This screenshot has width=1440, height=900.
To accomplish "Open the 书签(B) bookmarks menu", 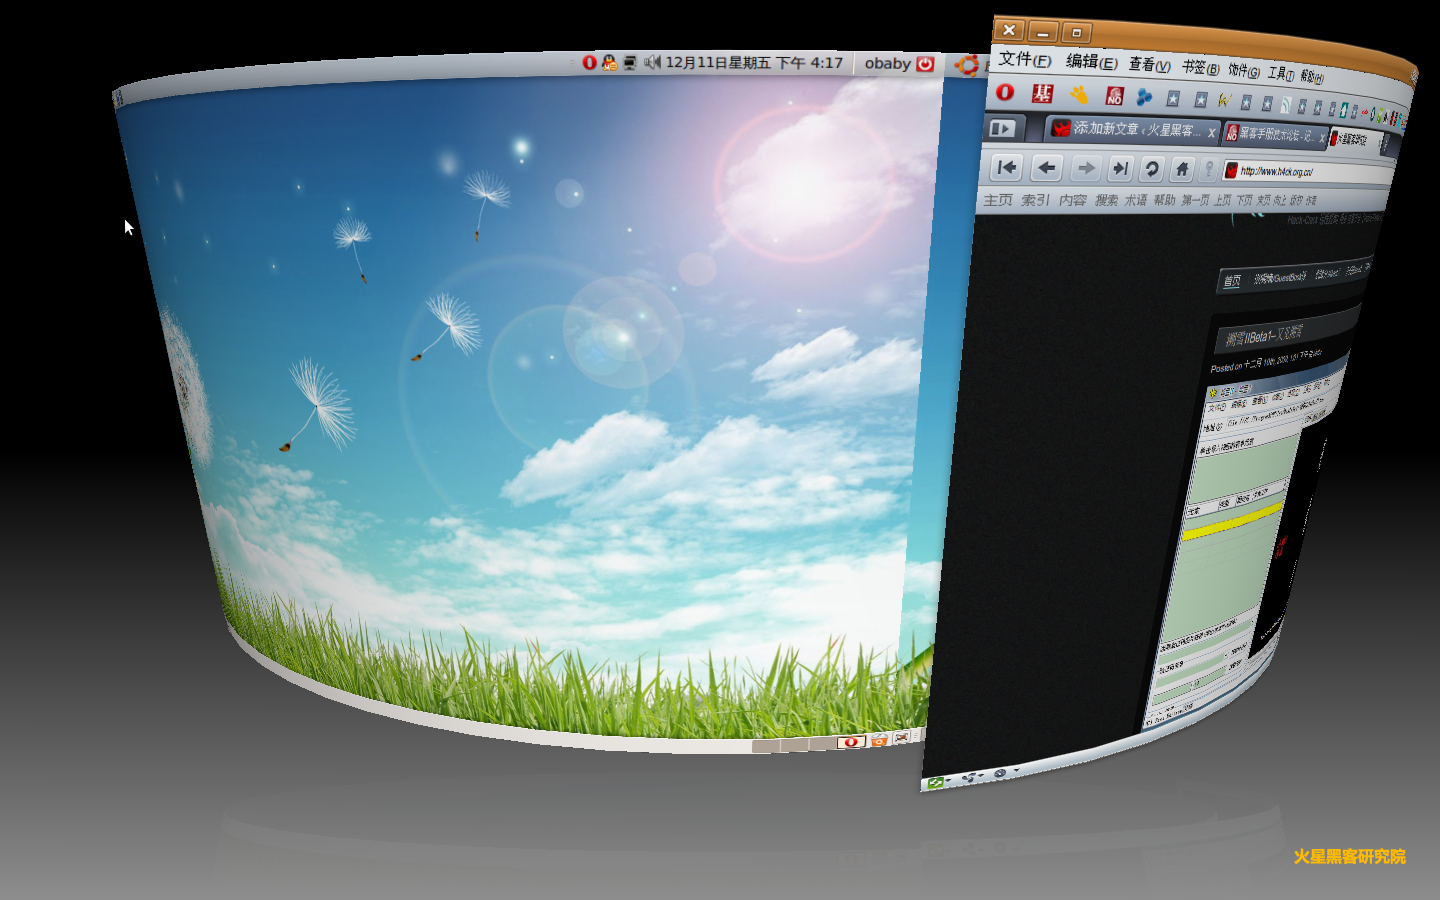I will point(1200,67).
